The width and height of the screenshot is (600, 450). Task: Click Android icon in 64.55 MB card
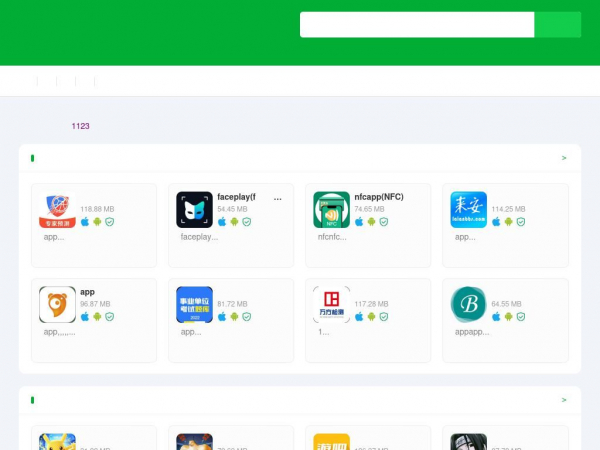(508, 316)
